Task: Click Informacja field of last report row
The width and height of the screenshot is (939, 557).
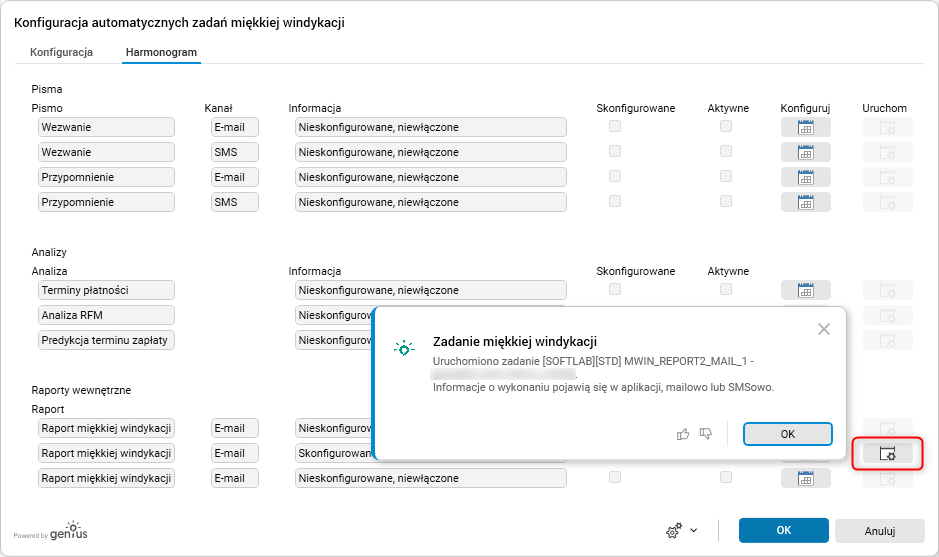Action: pos(431,478)
